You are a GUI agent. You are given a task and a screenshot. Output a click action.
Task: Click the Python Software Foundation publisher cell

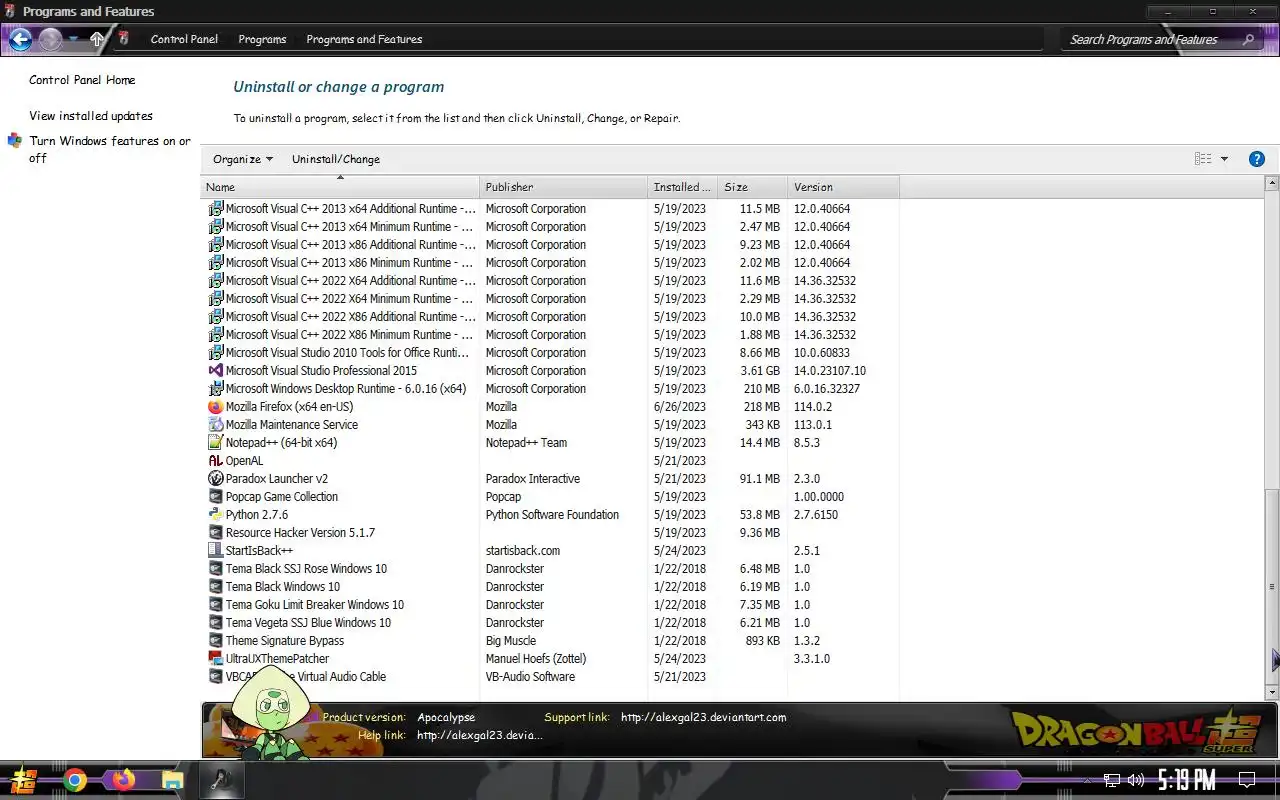click(552, 515)
